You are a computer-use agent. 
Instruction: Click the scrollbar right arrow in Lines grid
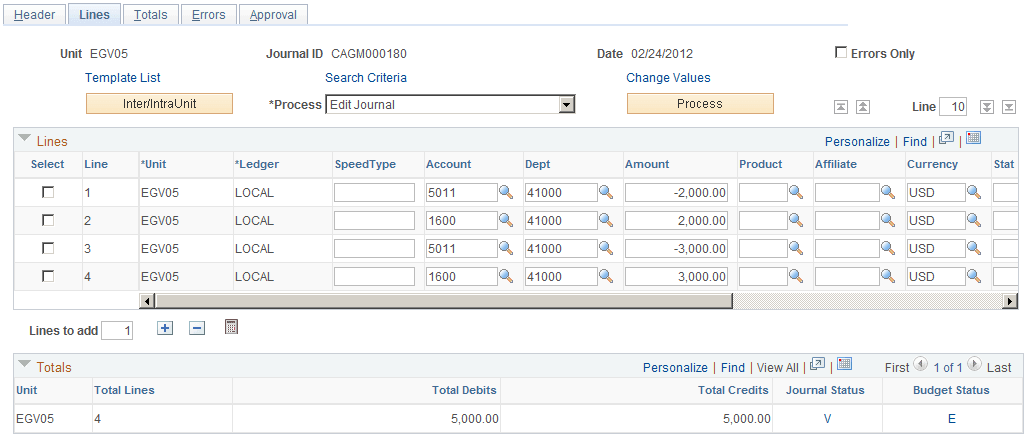coord(1010,301)
